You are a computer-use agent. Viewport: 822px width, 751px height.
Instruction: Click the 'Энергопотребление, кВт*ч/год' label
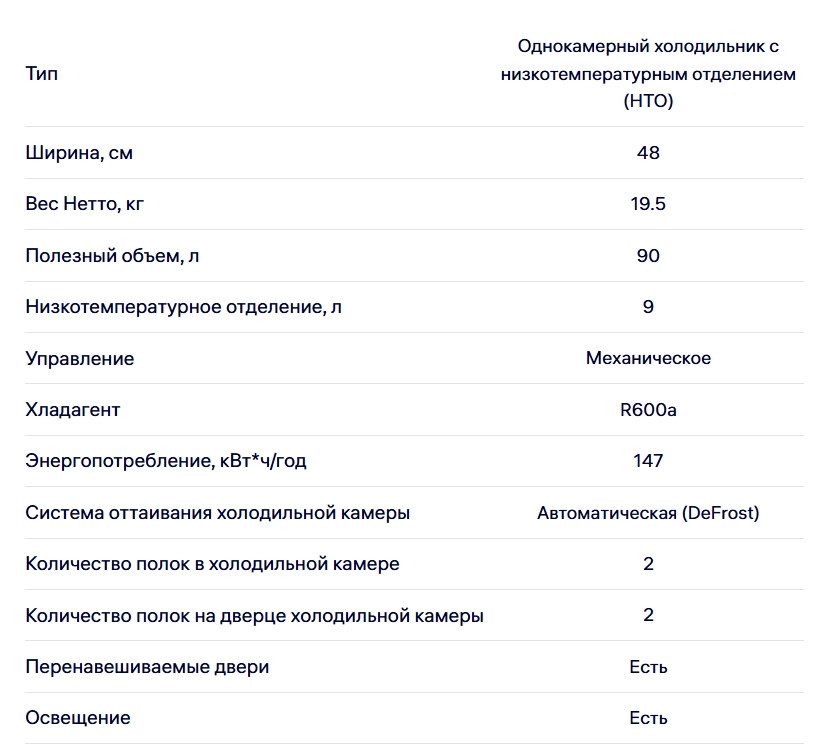166,461
